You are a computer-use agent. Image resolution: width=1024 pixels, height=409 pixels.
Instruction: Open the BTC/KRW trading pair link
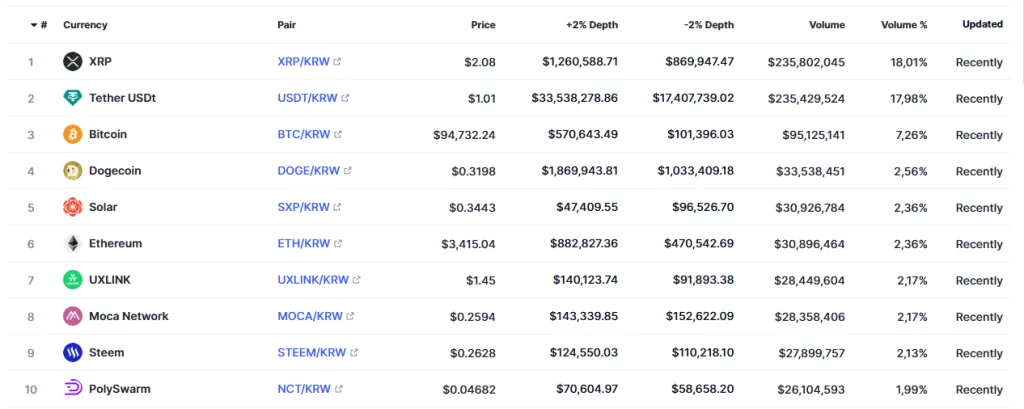[x=303, y=134]
